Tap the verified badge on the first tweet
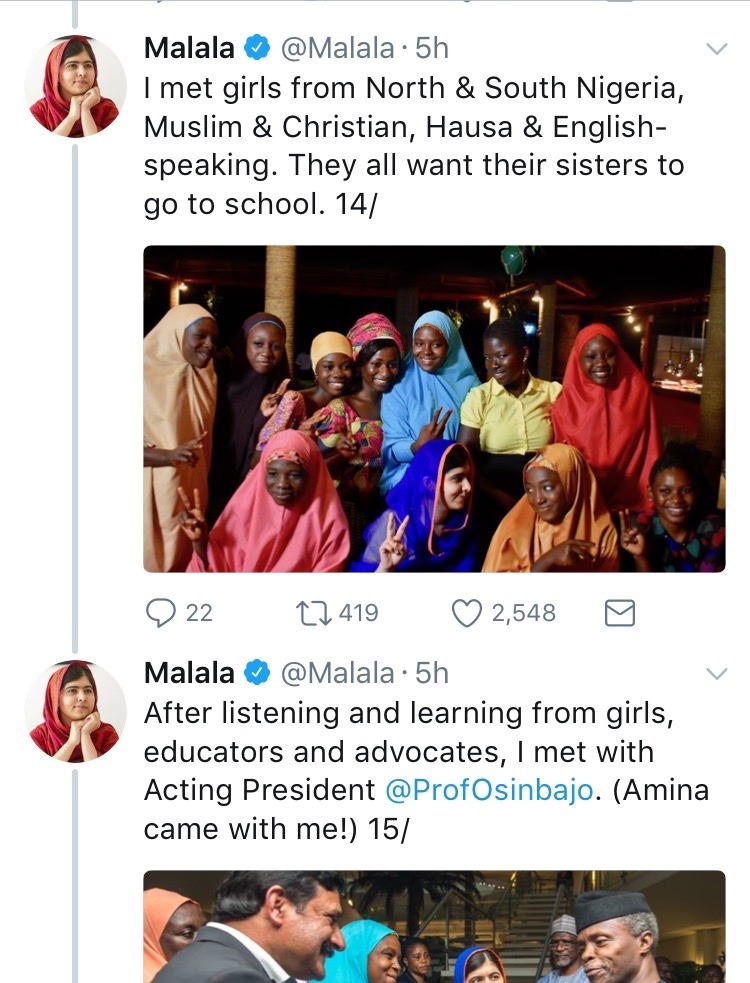The width and height of the screenshot is (750, 983). tap(257, 48)
